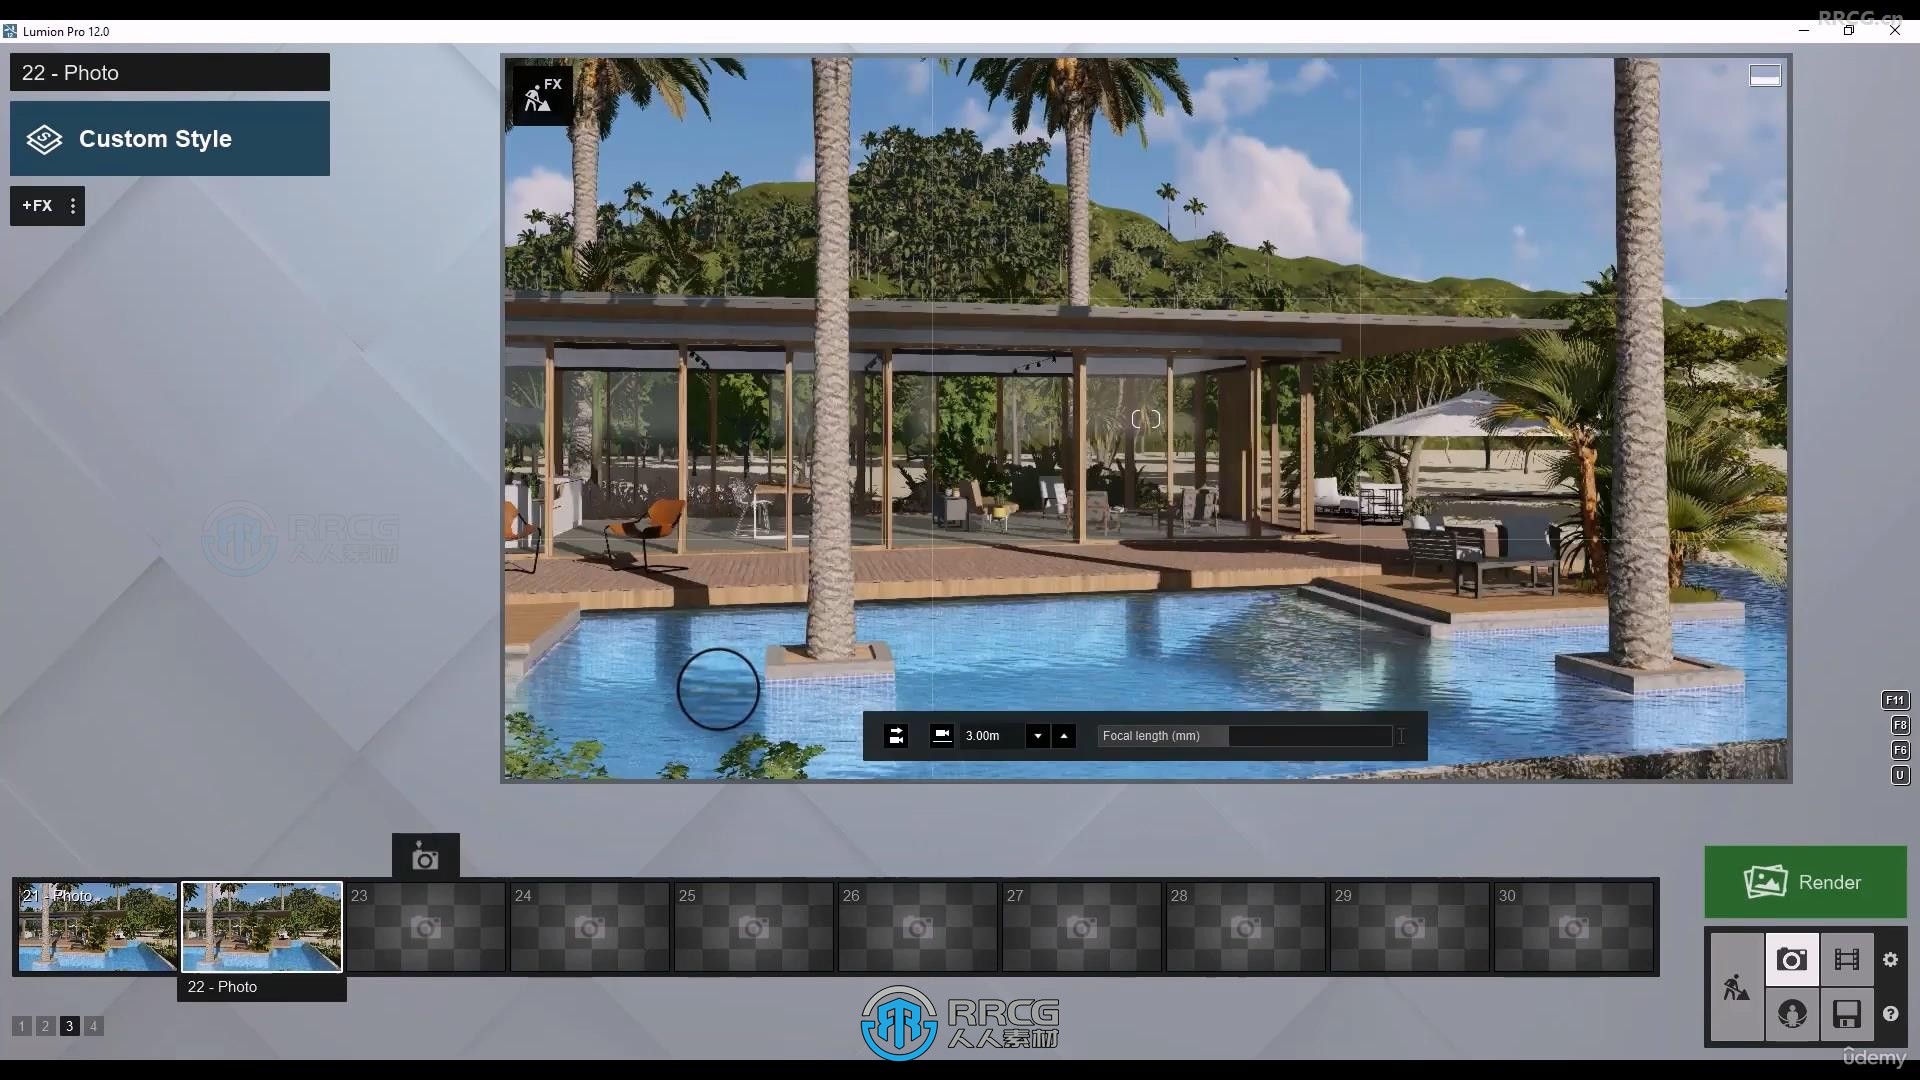Click the video/film icon bottom right panel
The width and height of the screenshot is (1920, 1080).
coord(1846,960)
